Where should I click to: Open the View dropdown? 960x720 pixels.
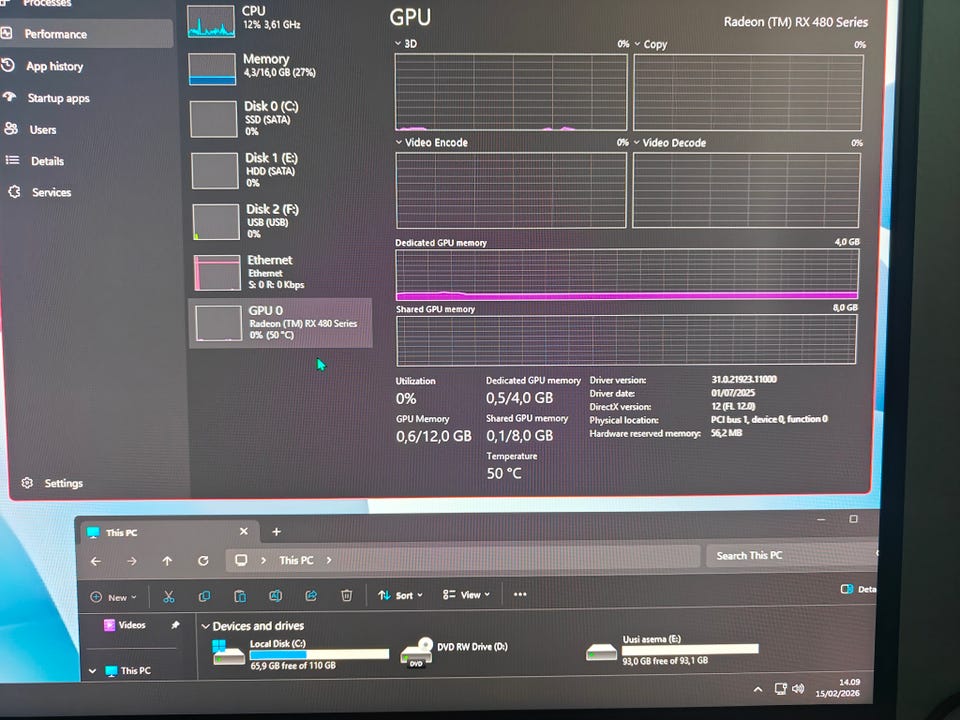click(x=467, y=594)
